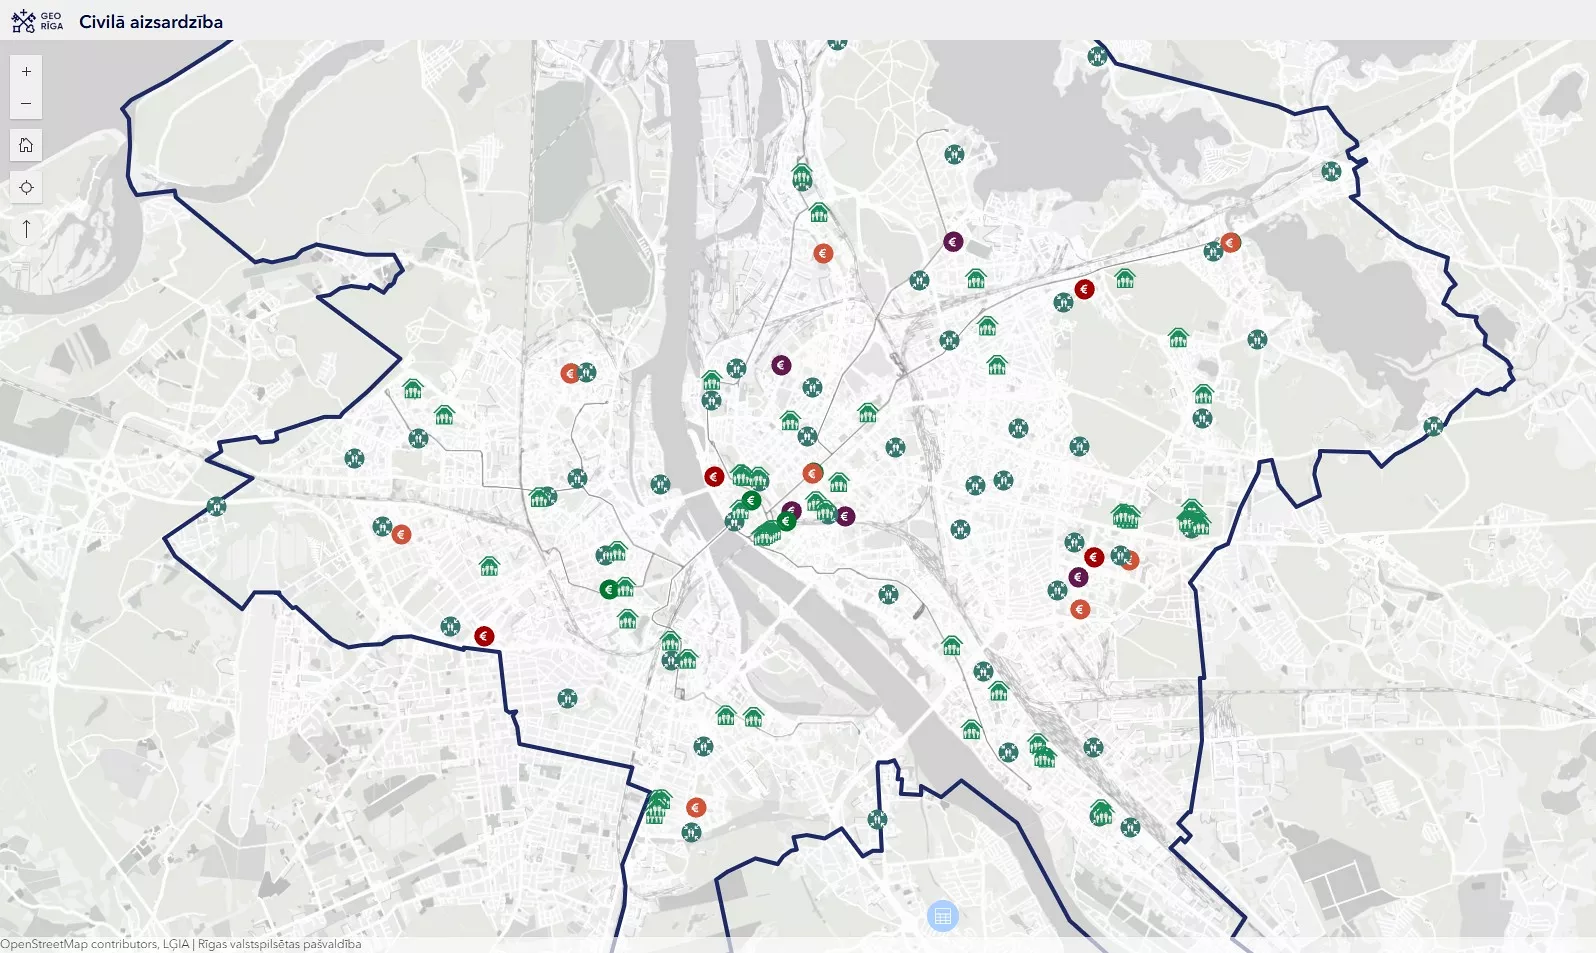Select orange euro marker at northeast city border
Viewport: 1596px width, 953px height.
(1231, 242)
